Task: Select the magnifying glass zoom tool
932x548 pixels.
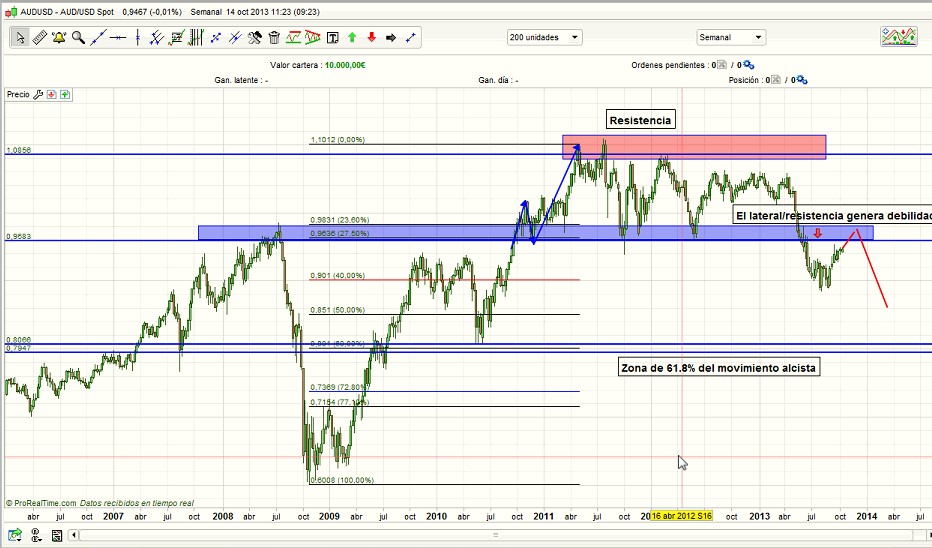Action: [78, 37]
